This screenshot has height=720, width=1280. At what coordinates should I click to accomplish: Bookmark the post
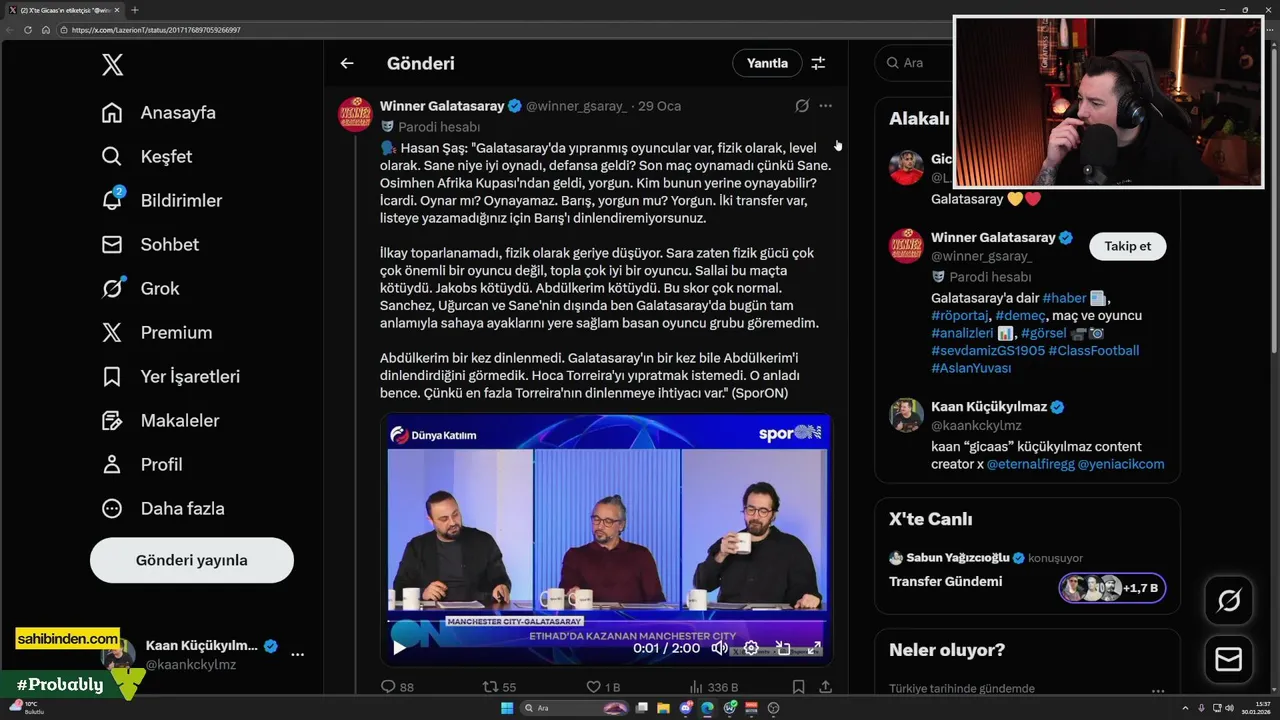click(798, 687)
